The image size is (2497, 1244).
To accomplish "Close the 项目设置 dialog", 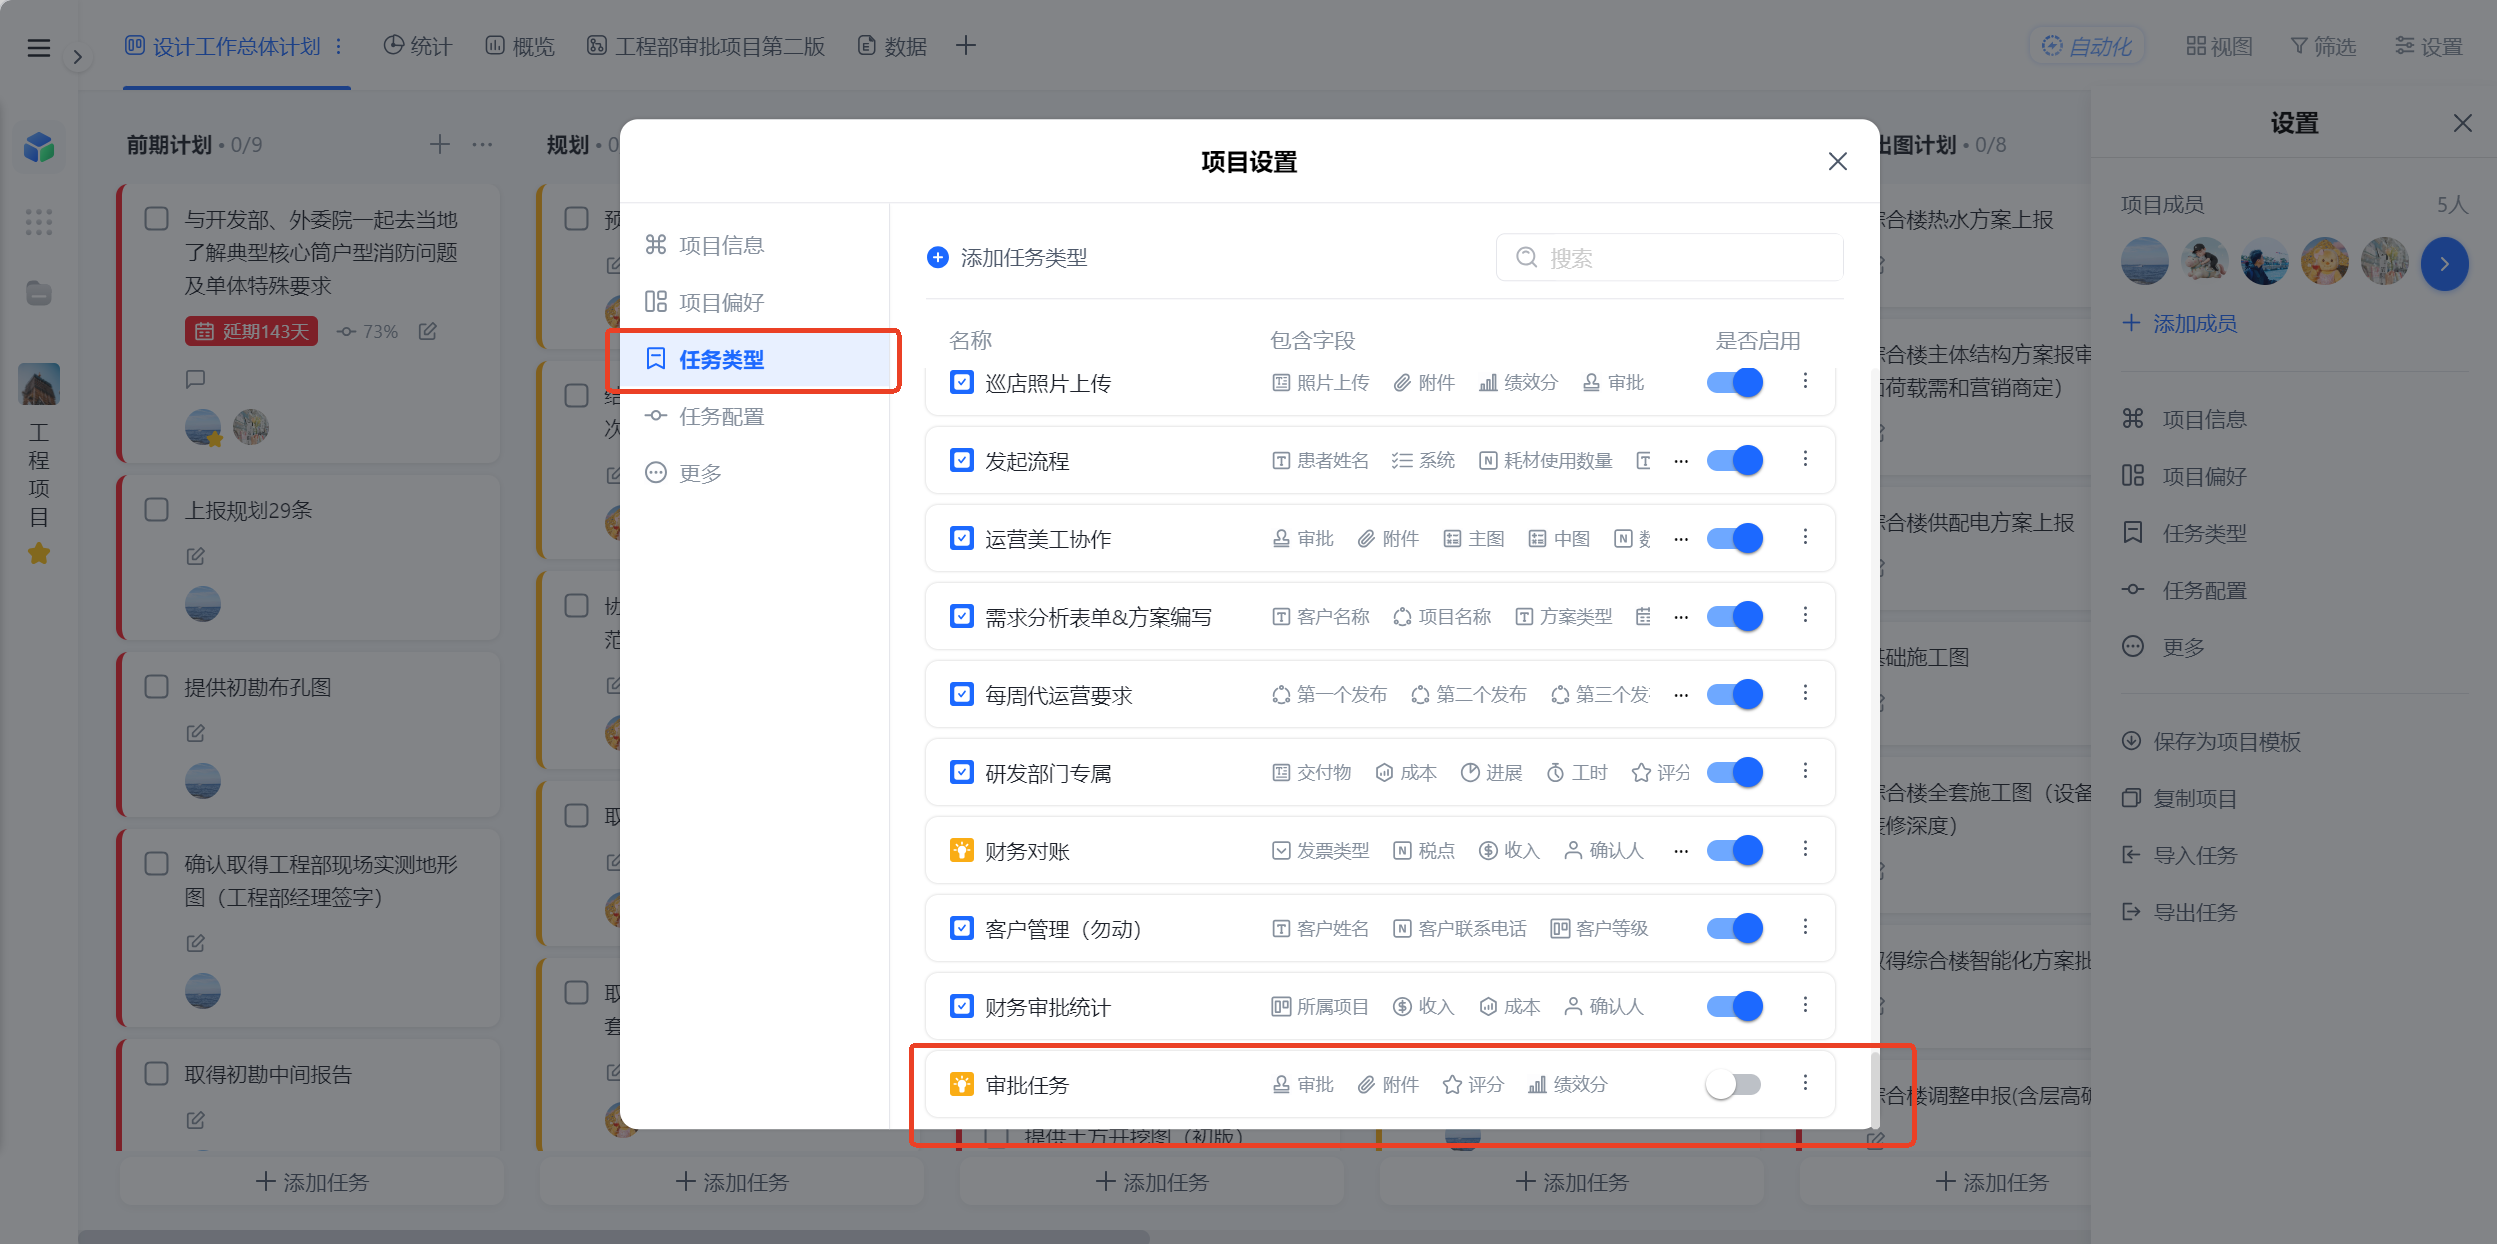I will (x=1837, y=161).
